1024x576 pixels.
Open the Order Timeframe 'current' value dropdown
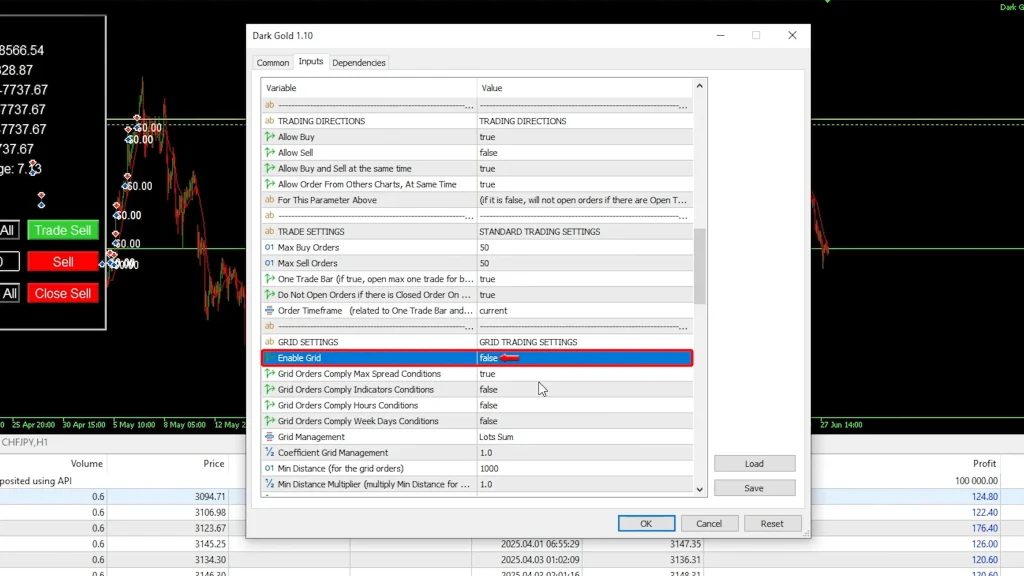[583, 311]
